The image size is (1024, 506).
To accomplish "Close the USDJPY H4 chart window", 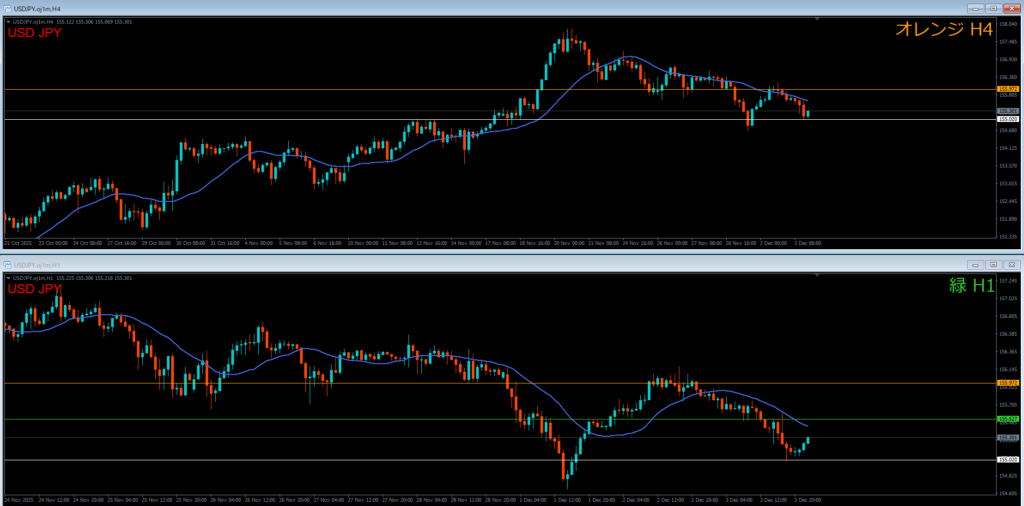I will (1010, 7).
